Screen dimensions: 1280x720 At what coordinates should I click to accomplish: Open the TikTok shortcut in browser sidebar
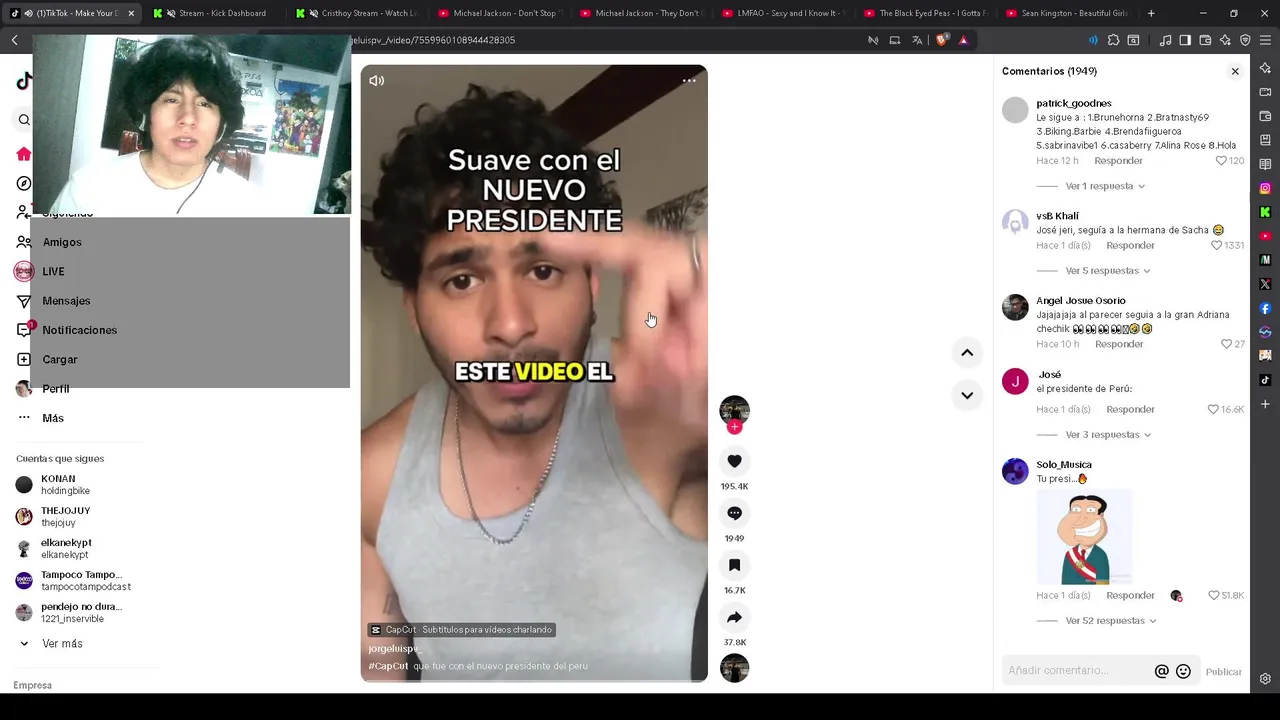pyautogui.click(x=1265, y=380)
